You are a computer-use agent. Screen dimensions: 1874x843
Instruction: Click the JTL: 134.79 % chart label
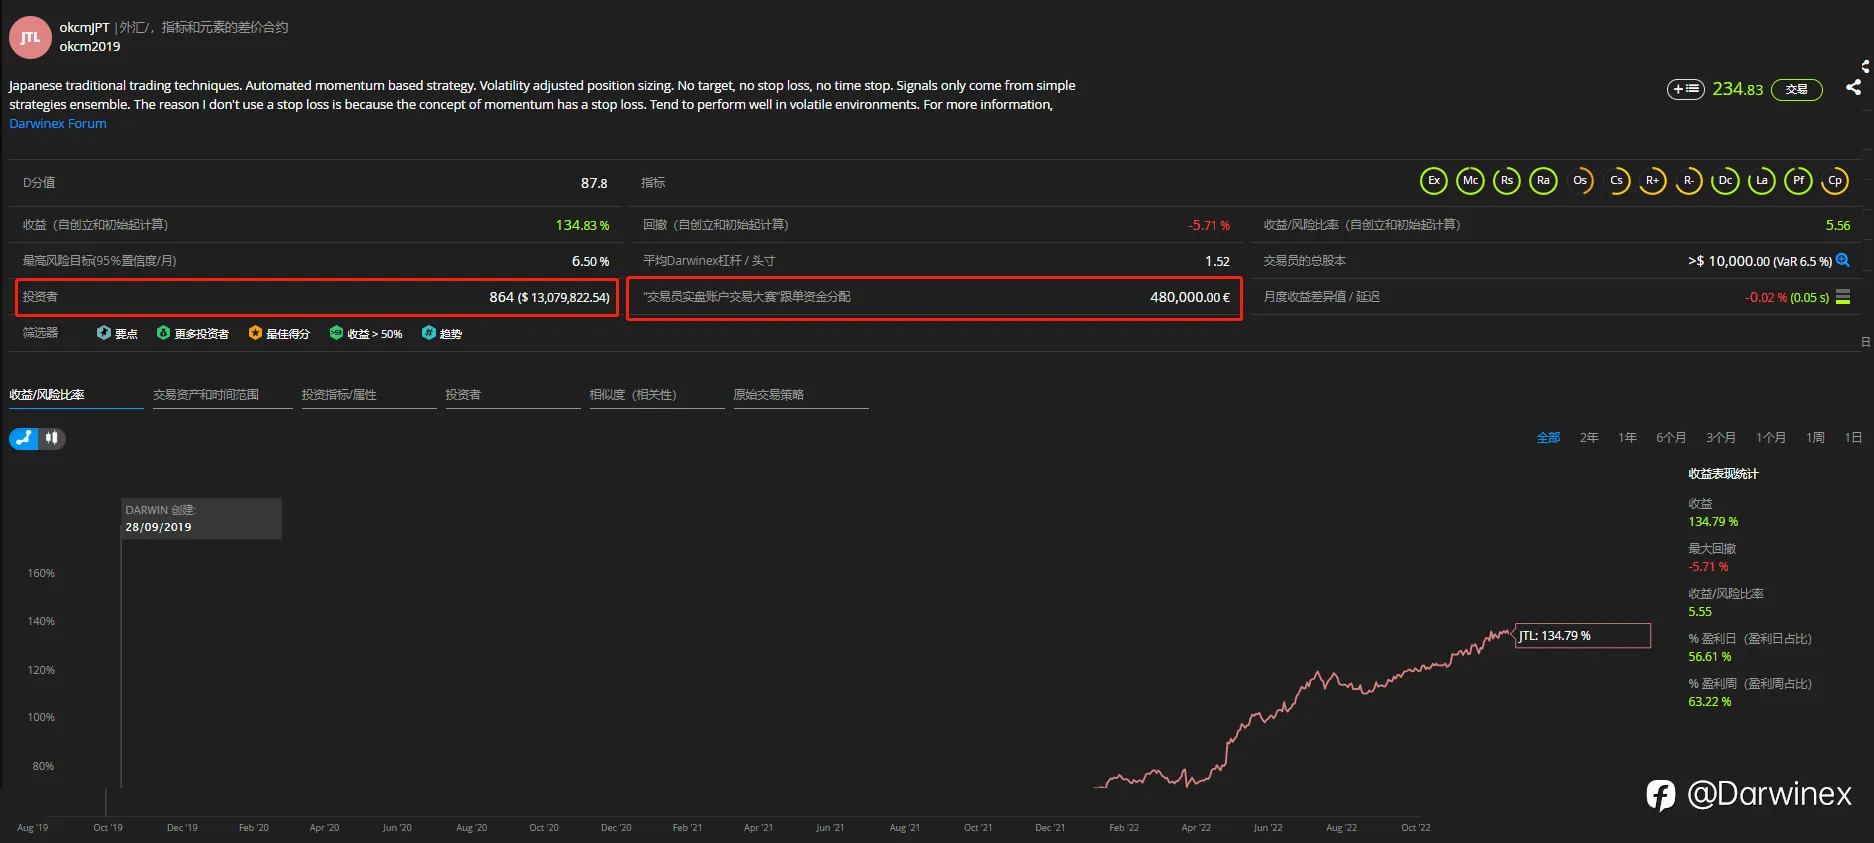coord(1583,636)
